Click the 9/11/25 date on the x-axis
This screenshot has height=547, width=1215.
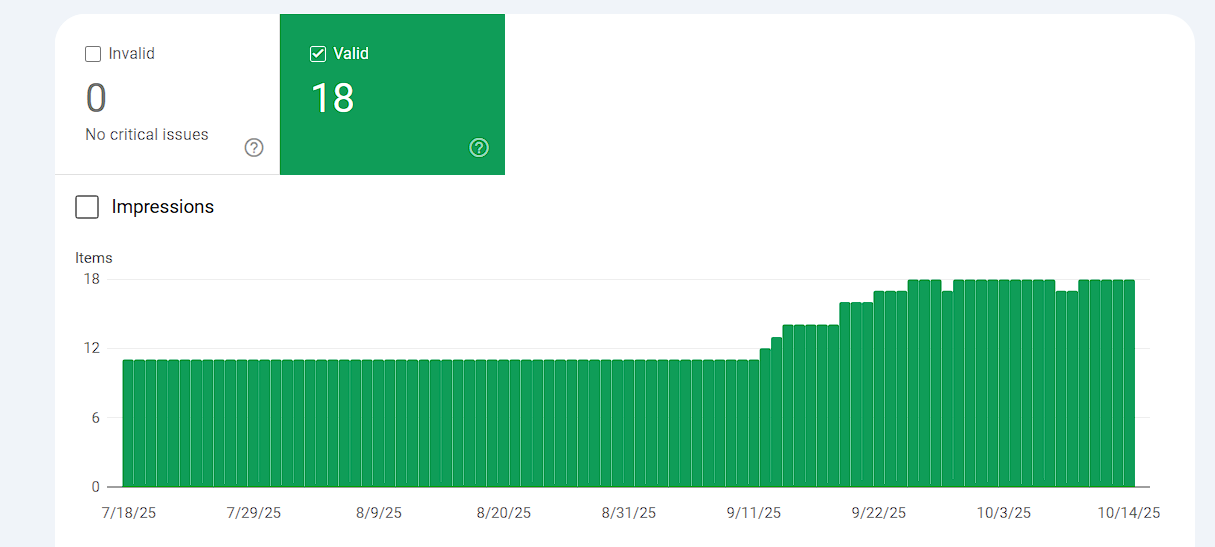[x=754, y=513]
